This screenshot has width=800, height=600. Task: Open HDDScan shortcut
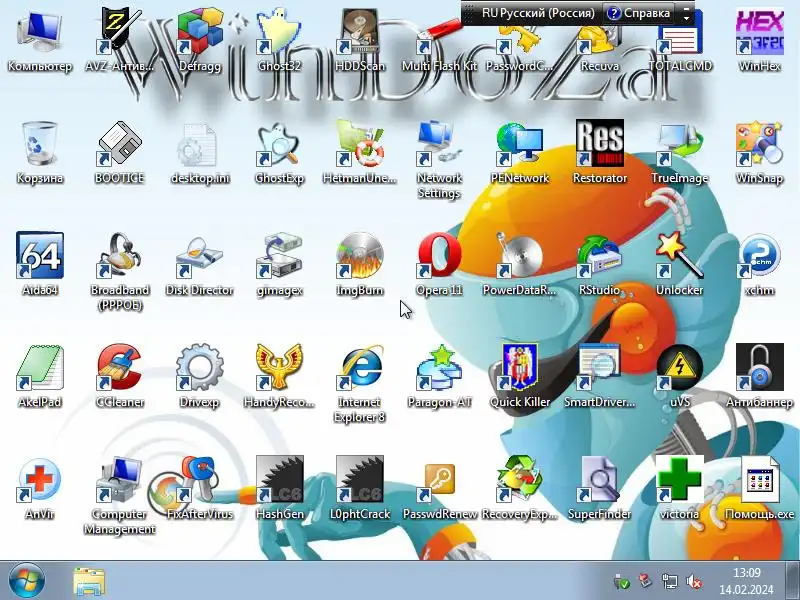(360, 41)
